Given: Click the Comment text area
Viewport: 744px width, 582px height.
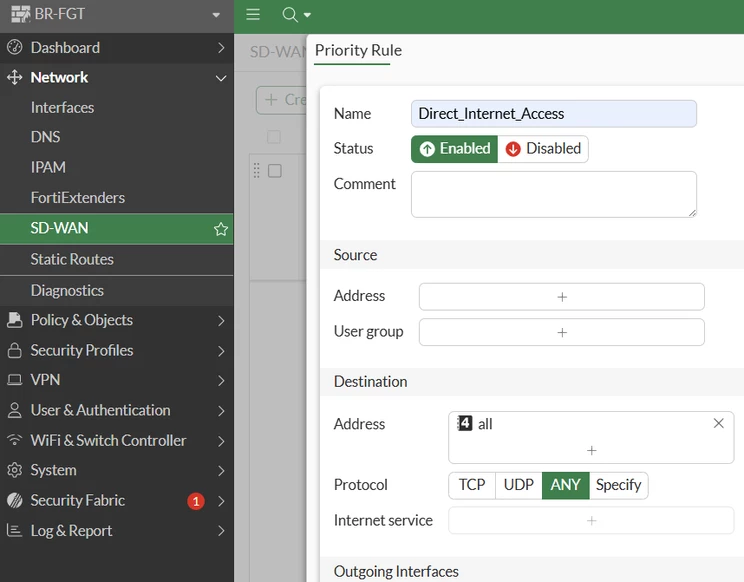Looking at the screenshot, I should coord(554,194).
